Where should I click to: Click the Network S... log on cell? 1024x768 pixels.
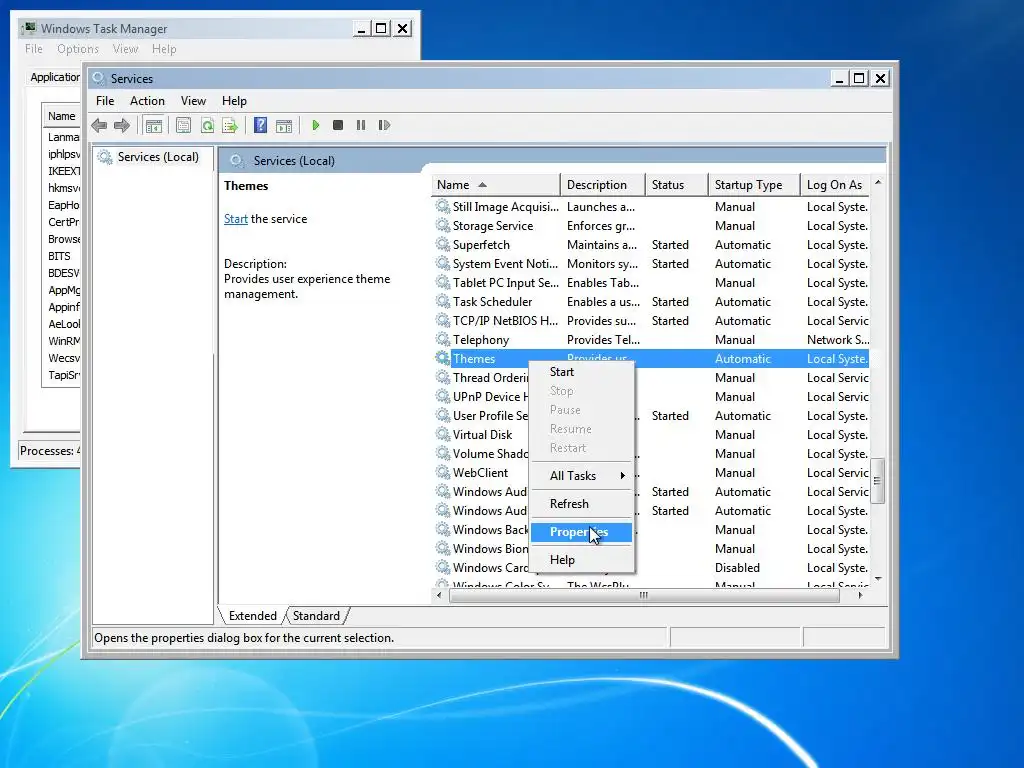[x=837, y=340]
